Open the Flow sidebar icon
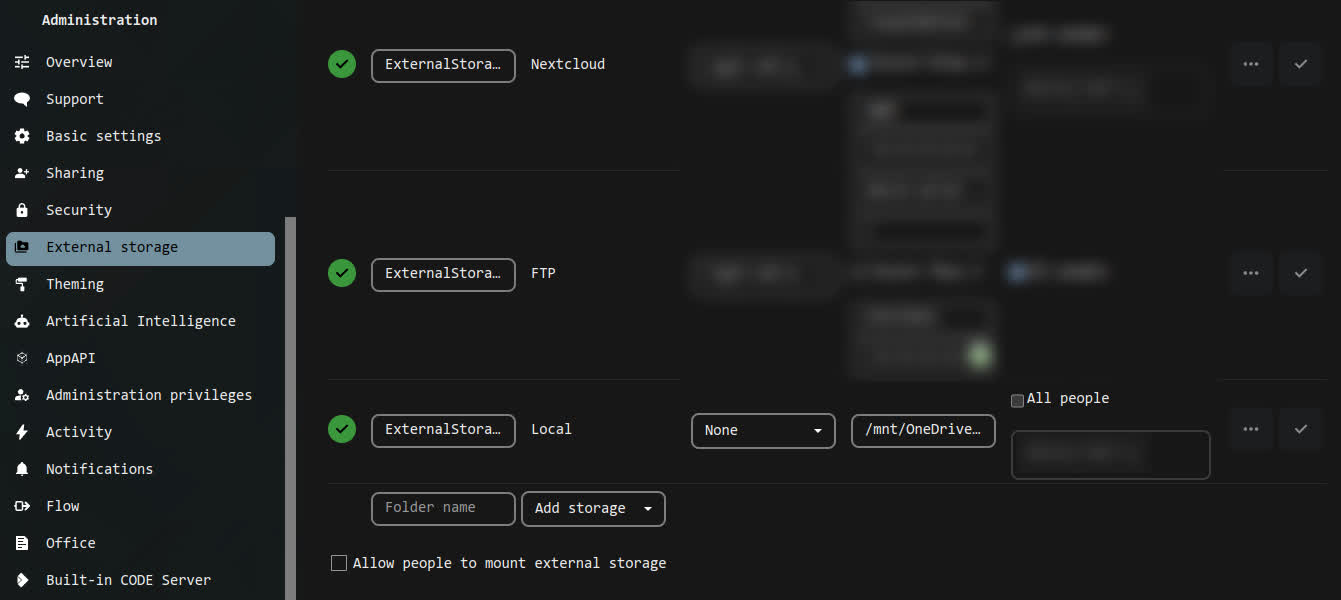This screenshot has width=1341, height=600. click(x=22, y=505)
